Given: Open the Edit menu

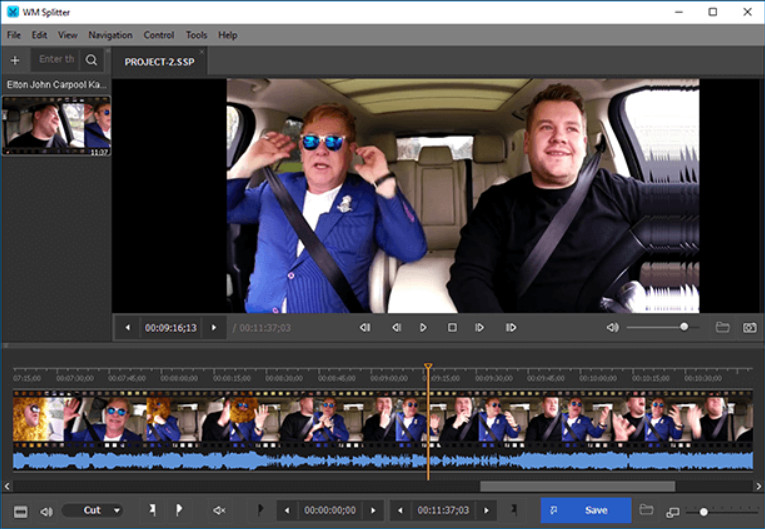Looking at the screenshot, I should click(39, 35).
